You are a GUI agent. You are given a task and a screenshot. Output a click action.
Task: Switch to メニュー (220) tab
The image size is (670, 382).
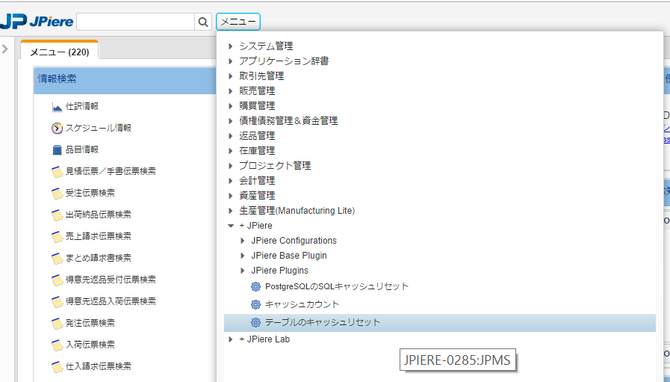click(x=59, y=52)
